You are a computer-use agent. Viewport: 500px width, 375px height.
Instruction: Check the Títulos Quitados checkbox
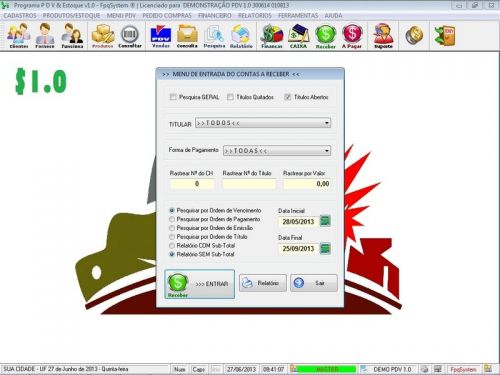(x=230, y=97)
